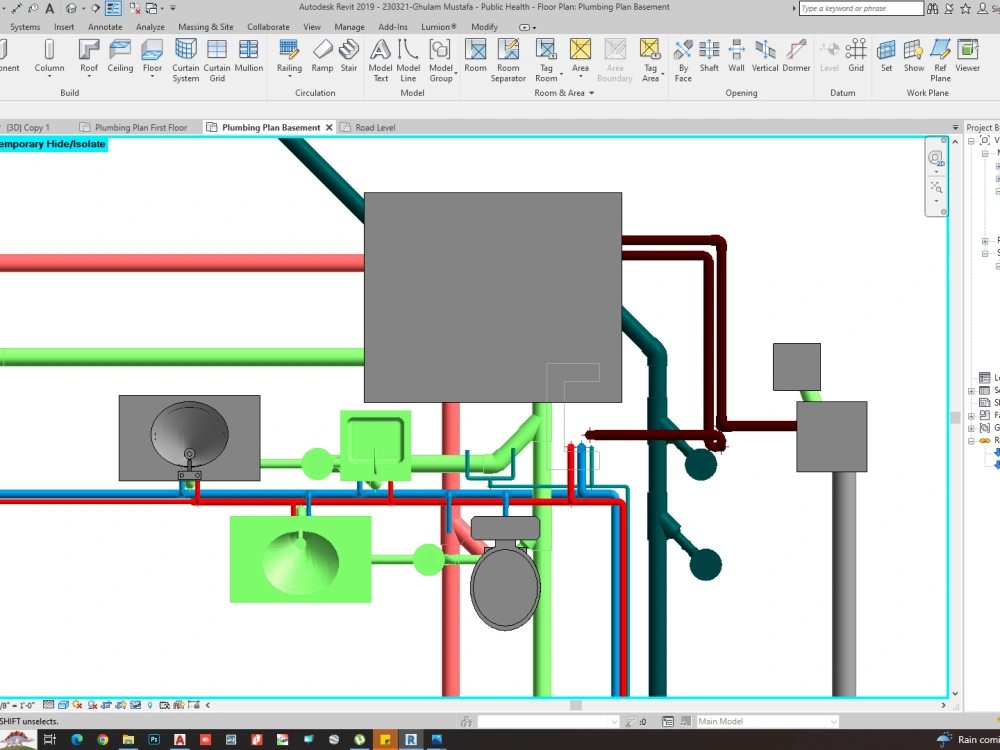
Task: Open the Collaborate ribbon tab
Action: (268, 27)
